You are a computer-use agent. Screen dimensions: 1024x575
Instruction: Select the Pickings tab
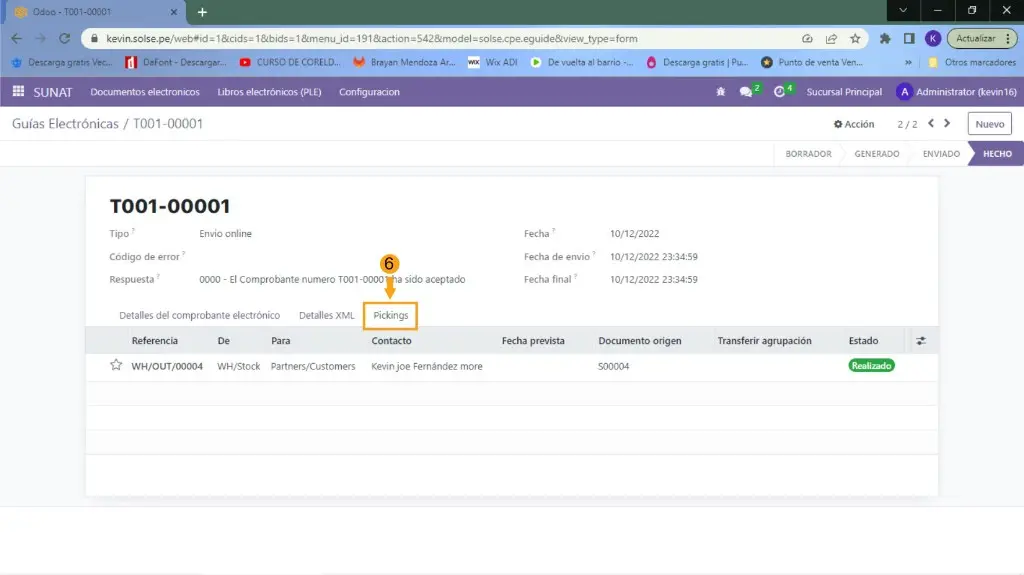(x=390, y=315)
